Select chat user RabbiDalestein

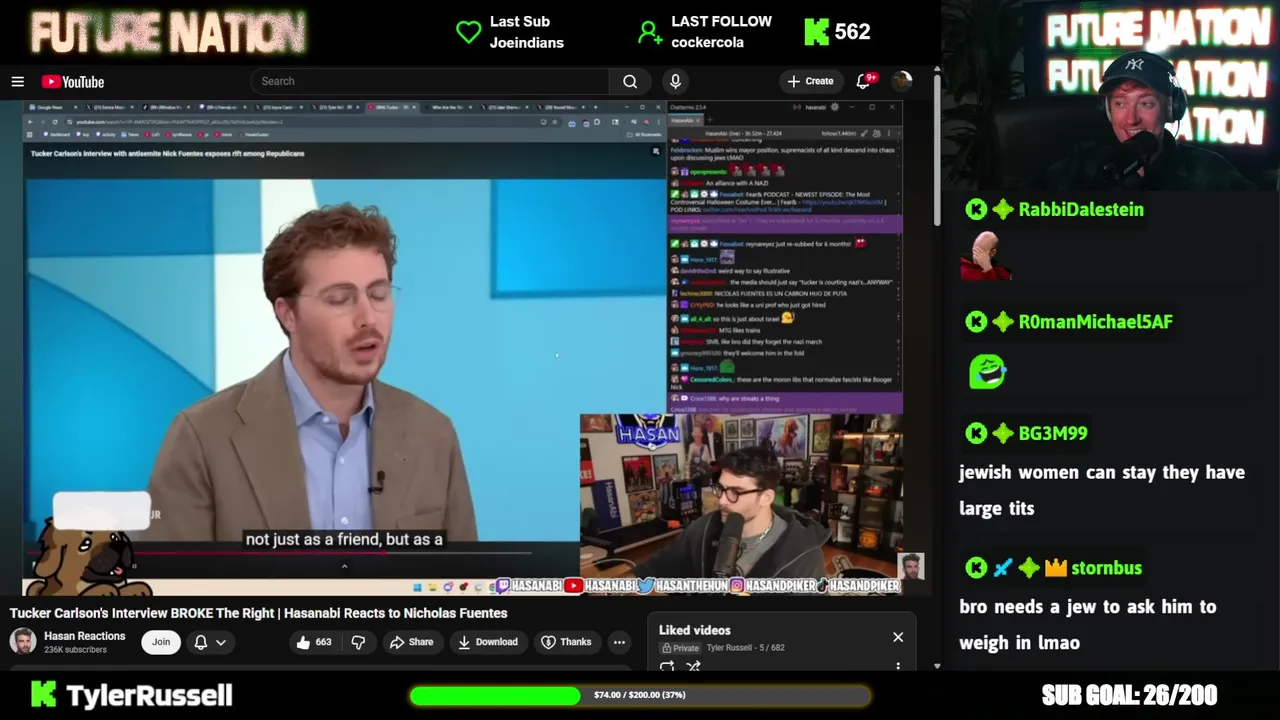click(1081, 209)
